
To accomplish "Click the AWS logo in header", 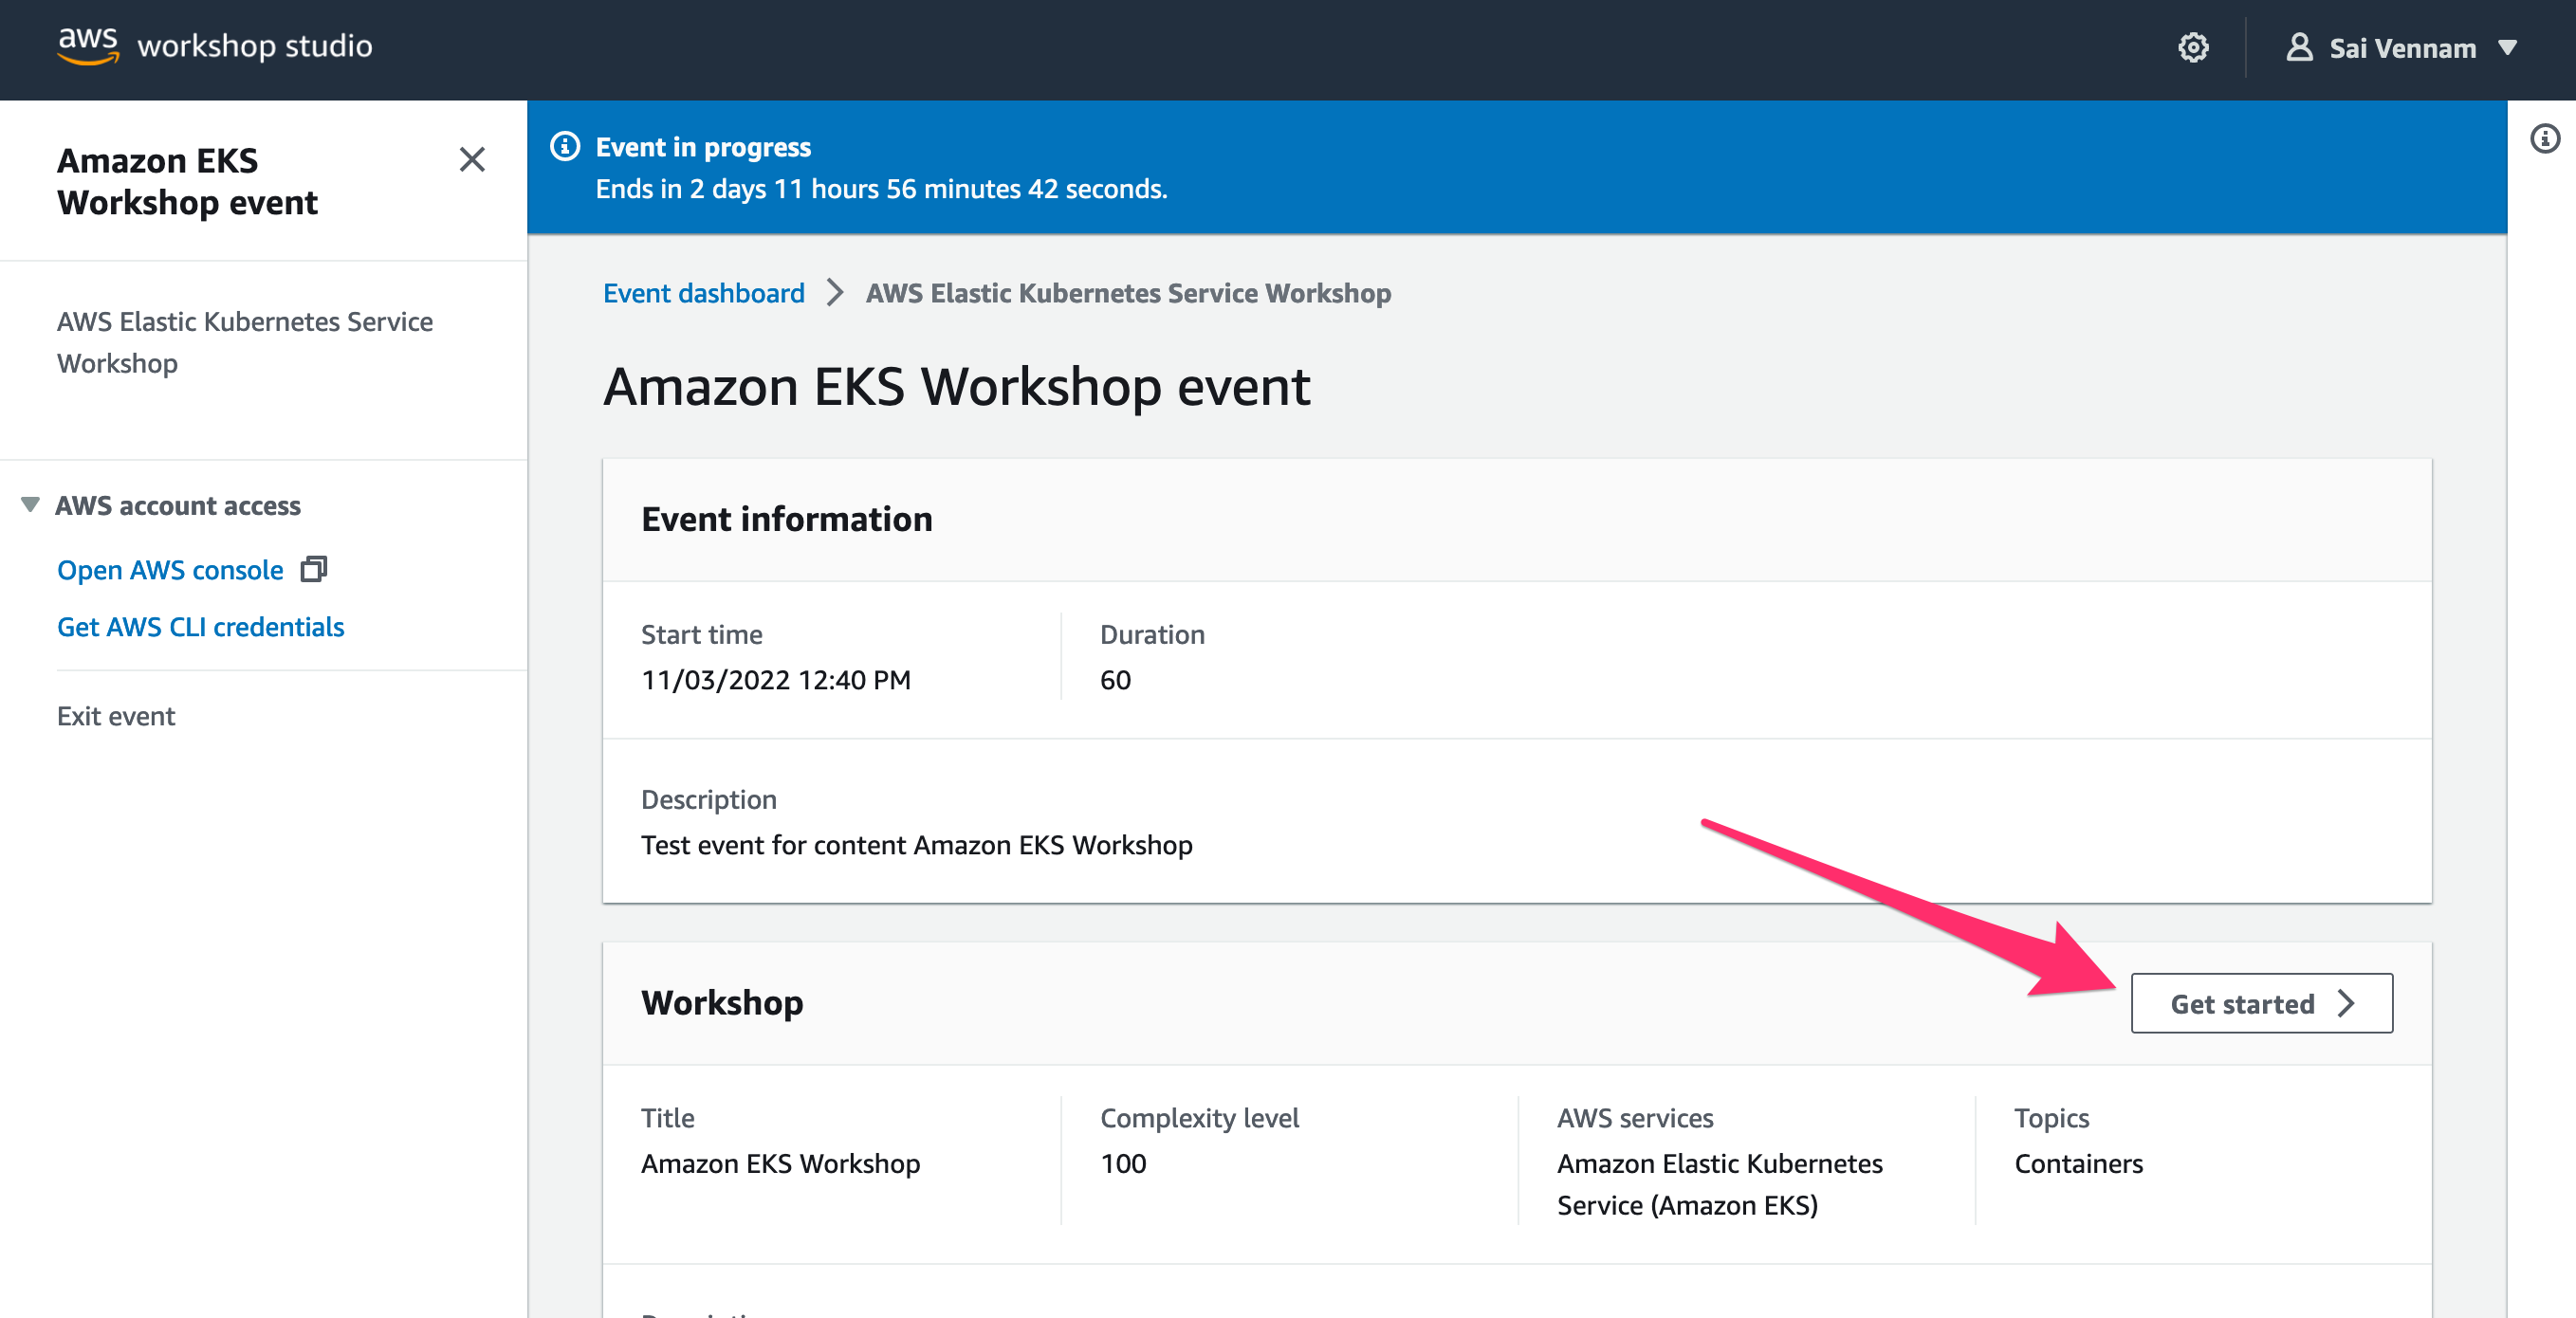I will click(88, 45).
